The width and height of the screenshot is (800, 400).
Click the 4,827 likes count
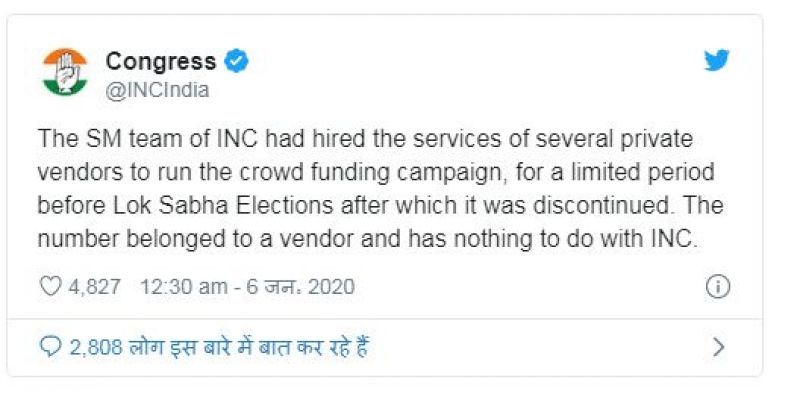pyautogui.click(x=95, y=287)
